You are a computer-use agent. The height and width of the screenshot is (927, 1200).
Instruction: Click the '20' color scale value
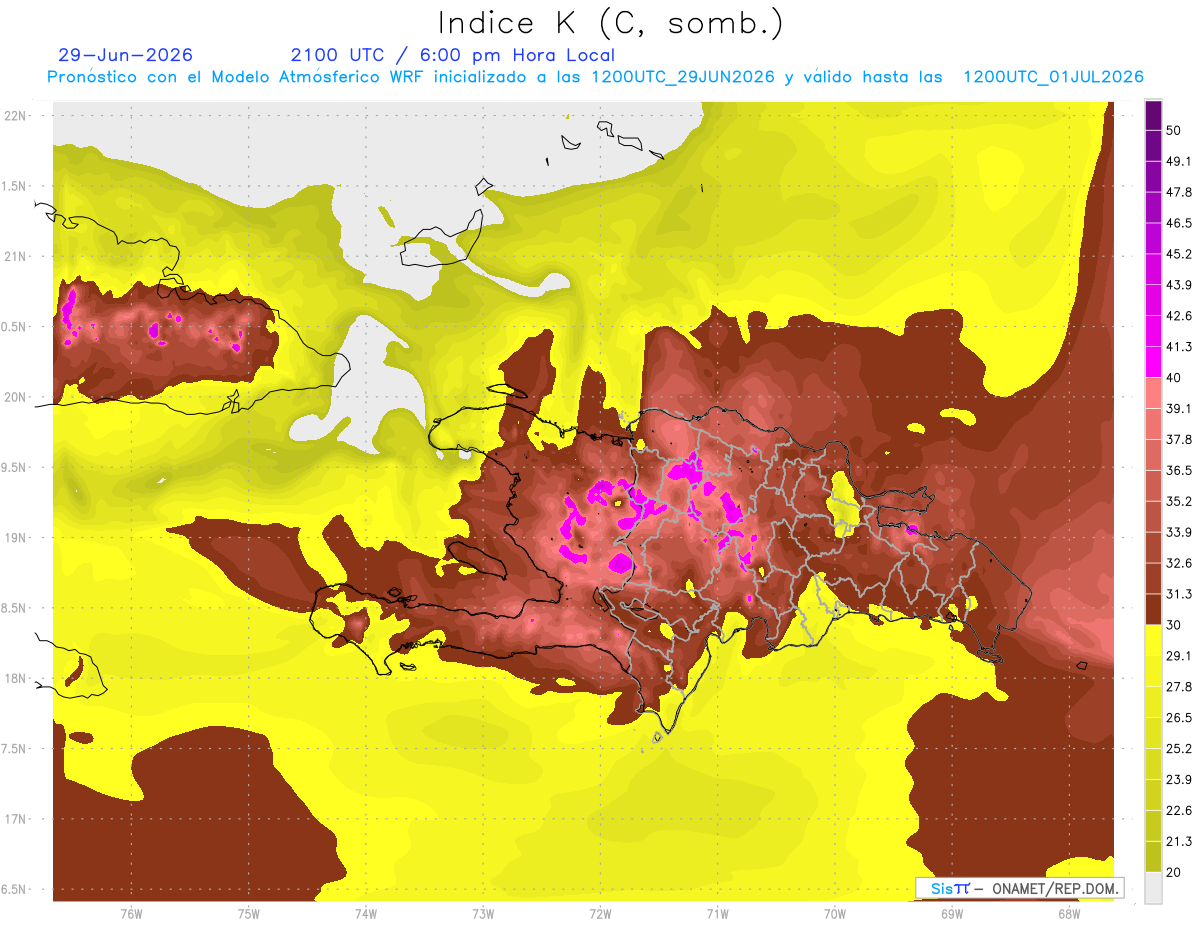(1174, 873)
